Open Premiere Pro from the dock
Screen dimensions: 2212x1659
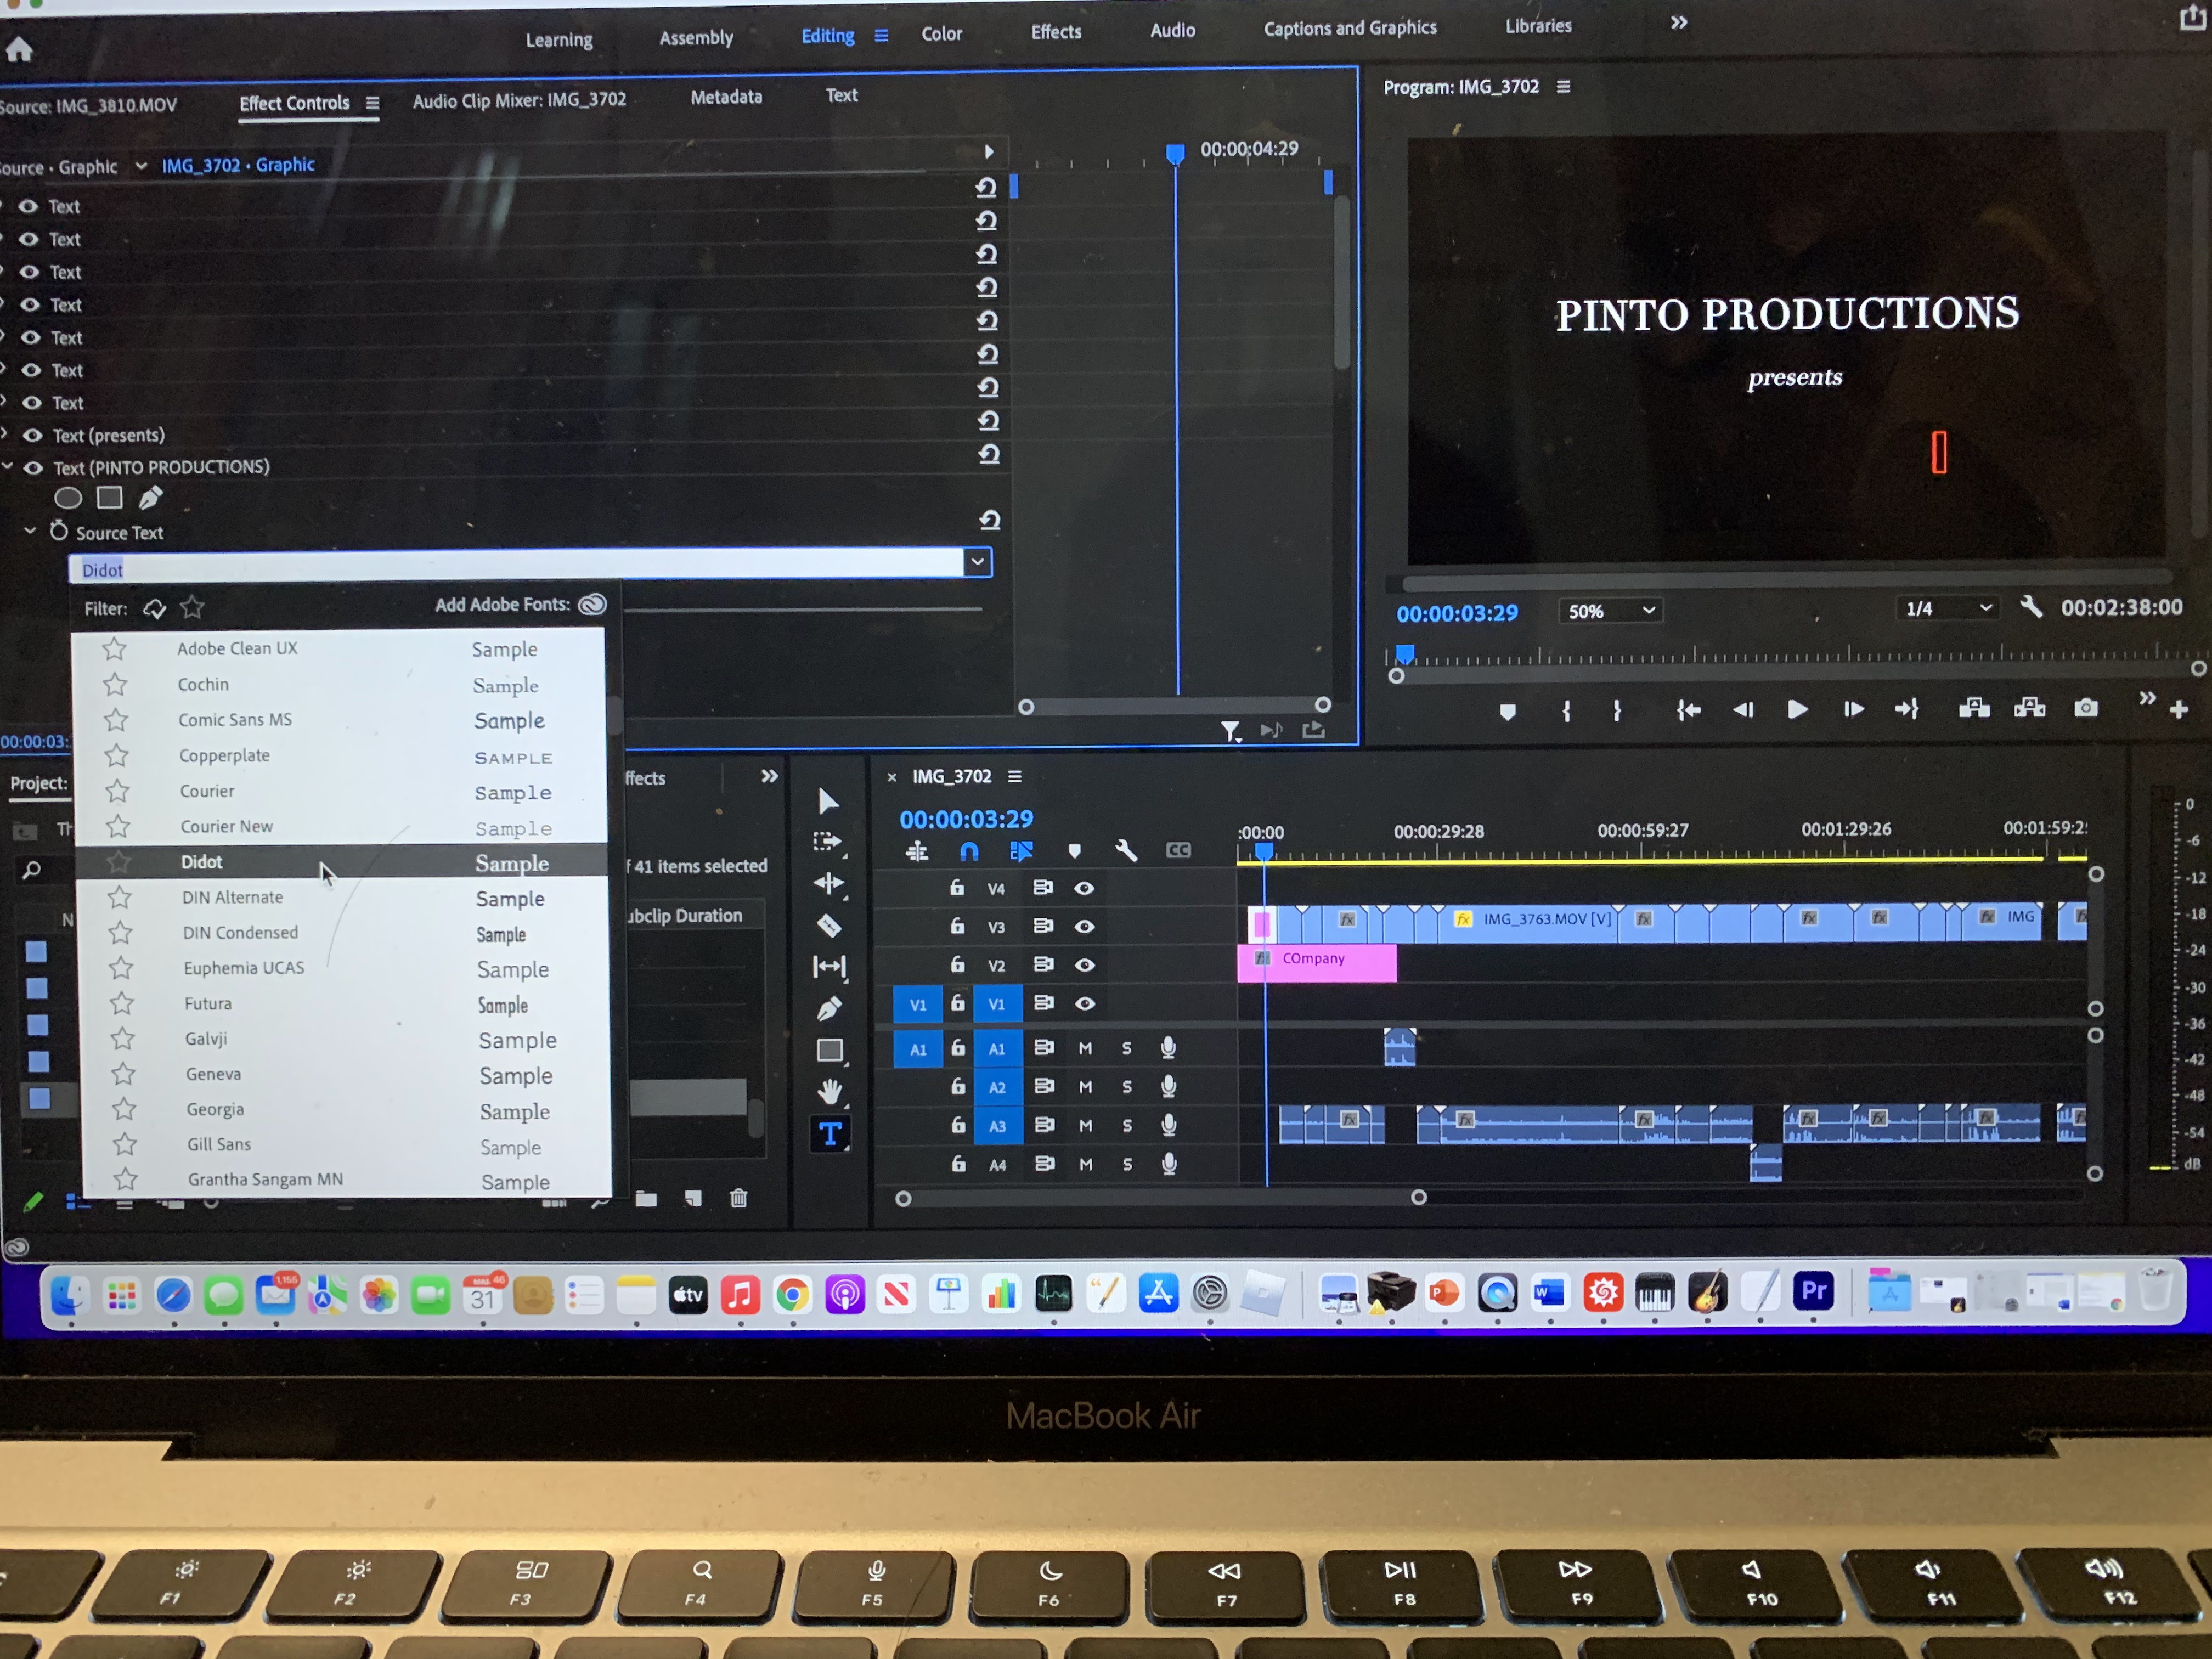point(1813,1291)
